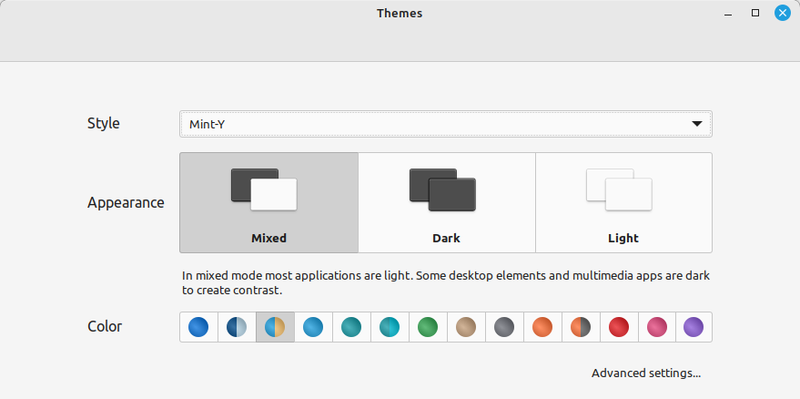This screenshot has height=399, width=800.
Task: Open Advanced settings...
Action: (x=646, y=373)
